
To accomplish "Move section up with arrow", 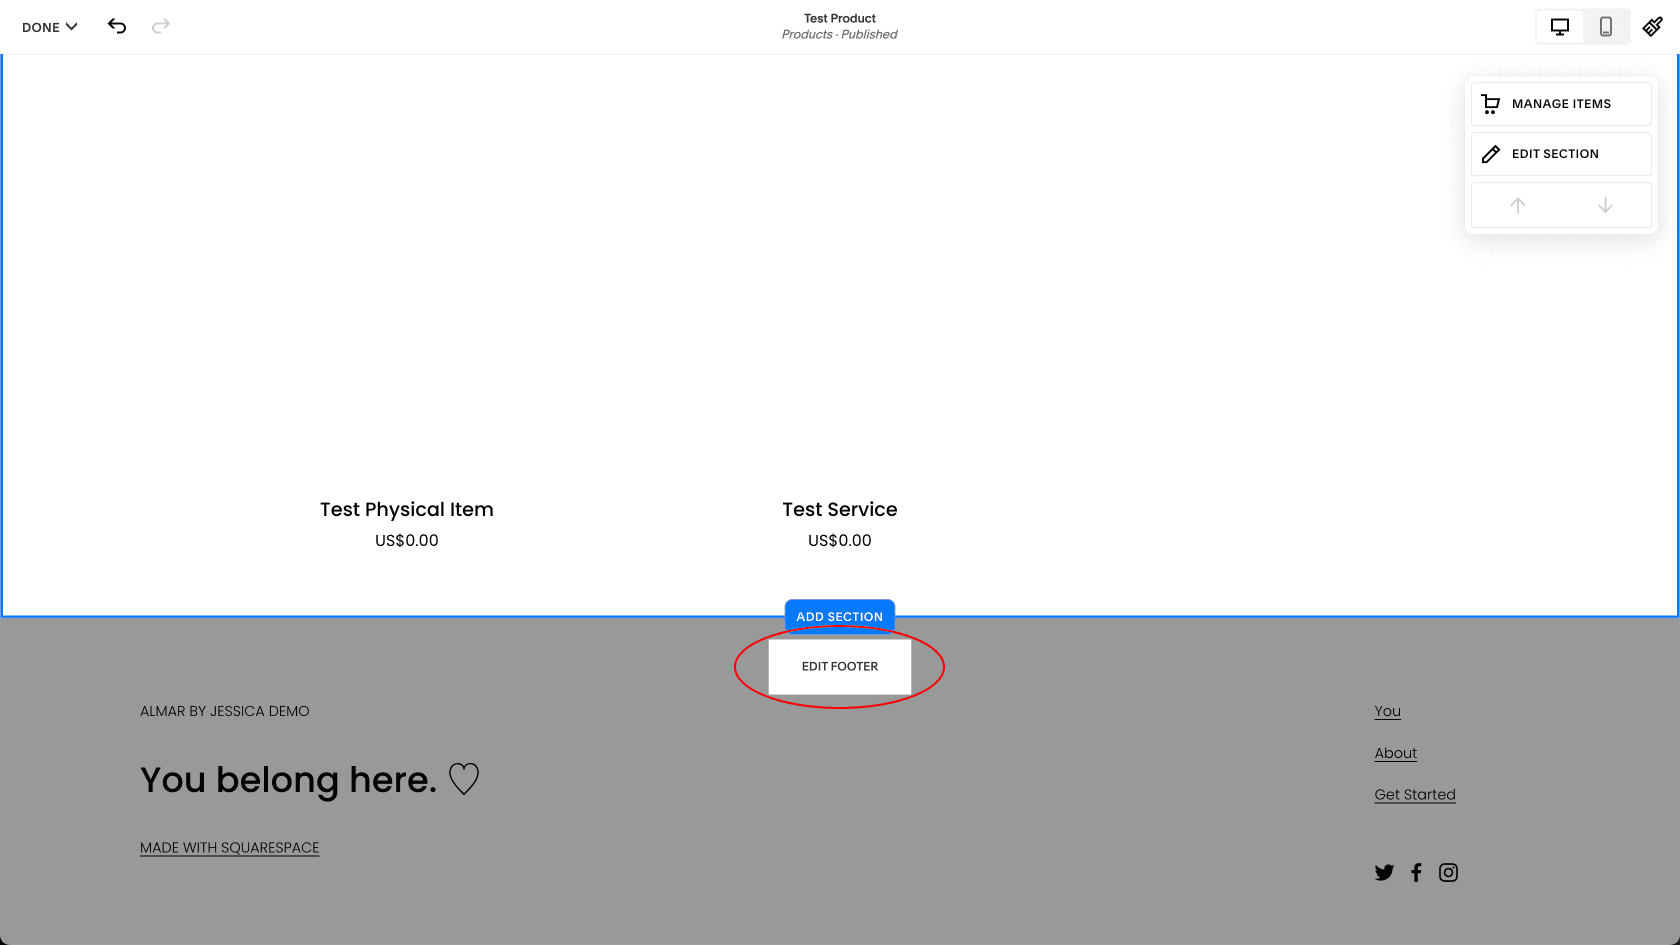I will click(1517, 205).
